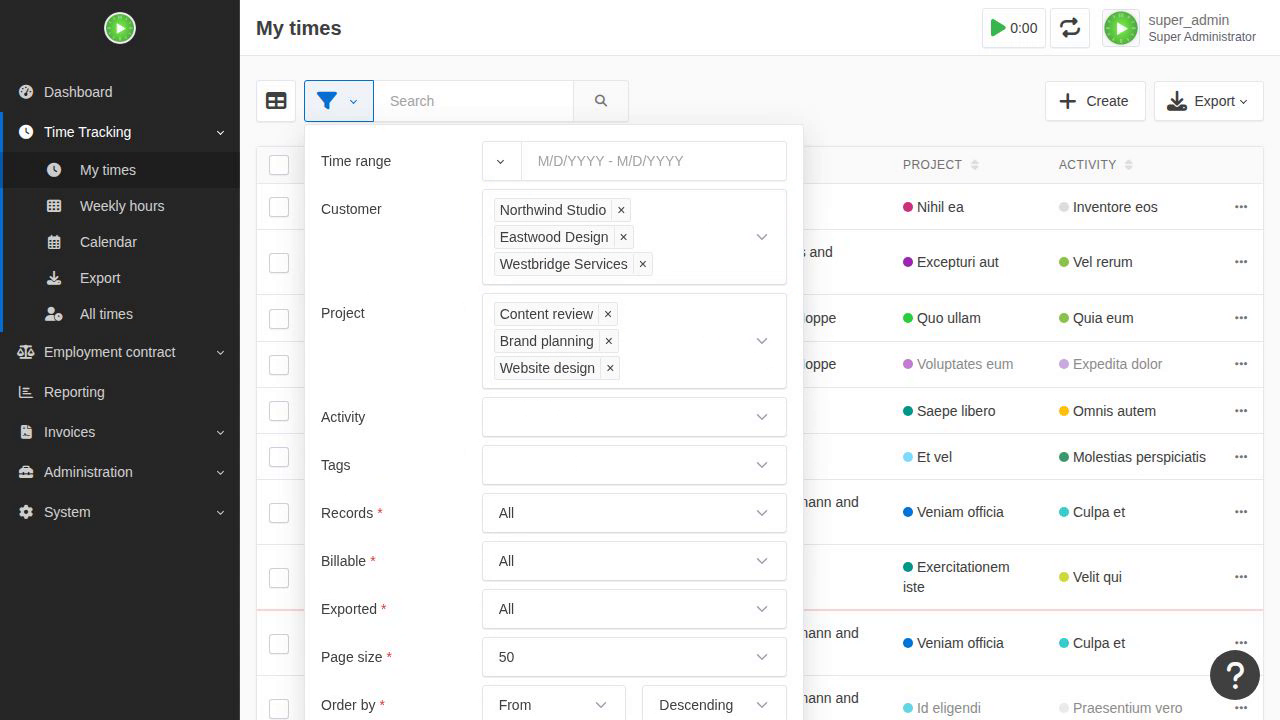
Task: Expand the Tags filter dropdown
Action: (634, 465)
